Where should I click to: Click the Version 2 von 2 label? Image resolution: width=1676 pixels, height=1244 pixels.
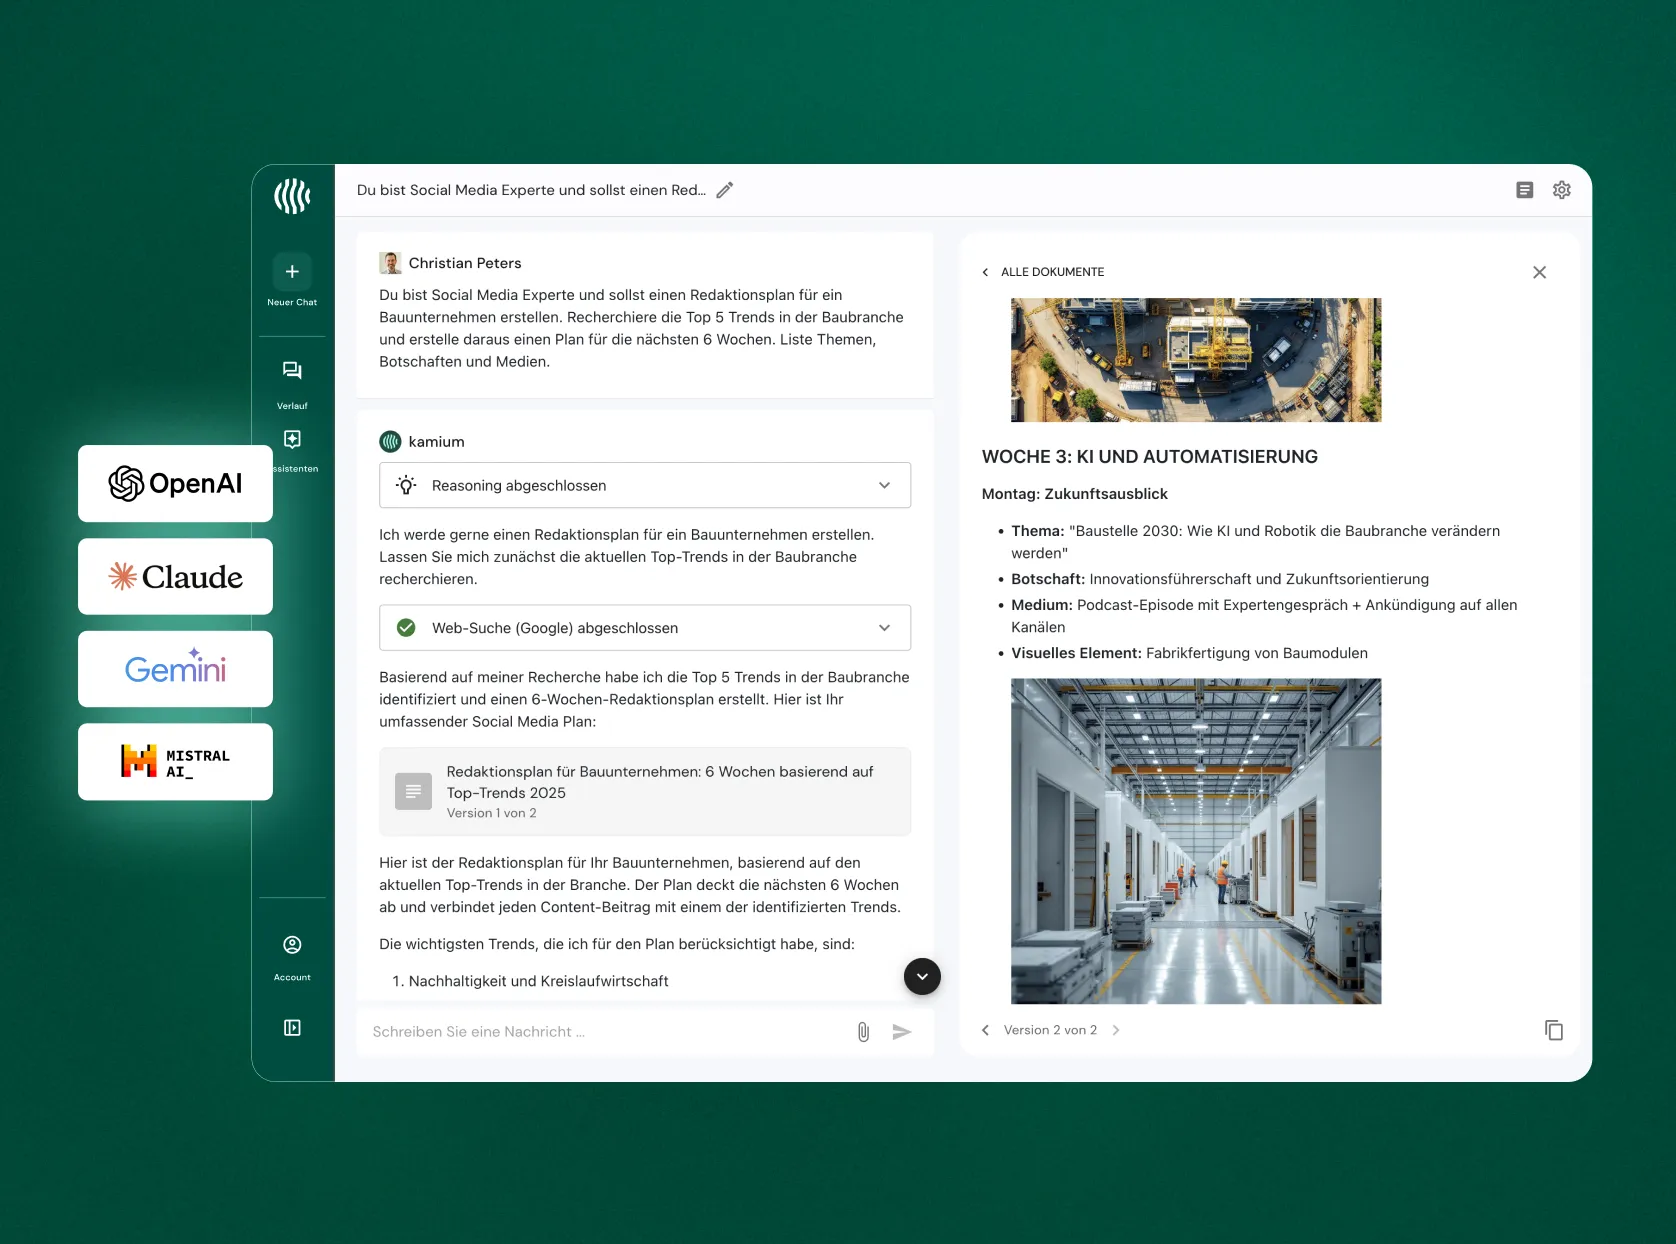coord(1050,1030)
